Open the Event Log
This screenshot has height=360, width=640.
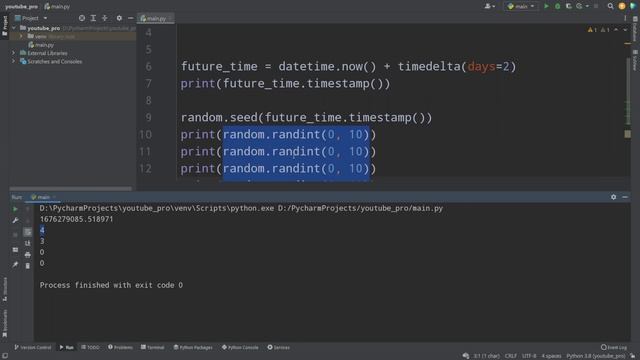coord(613,347)
